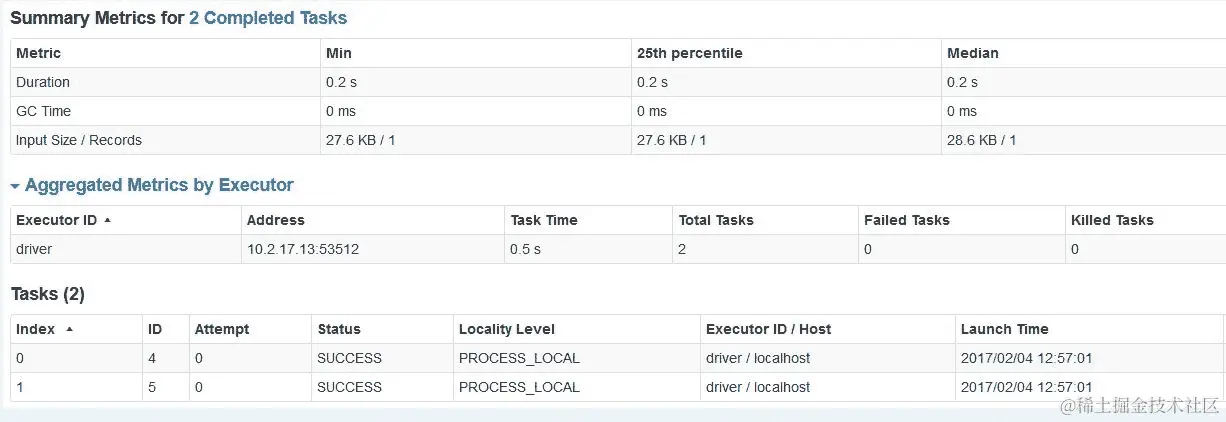This screenshot has width=1226, height=422.
Task: Sort tasks by Attempt column
Action: click(x=222, y=329)
